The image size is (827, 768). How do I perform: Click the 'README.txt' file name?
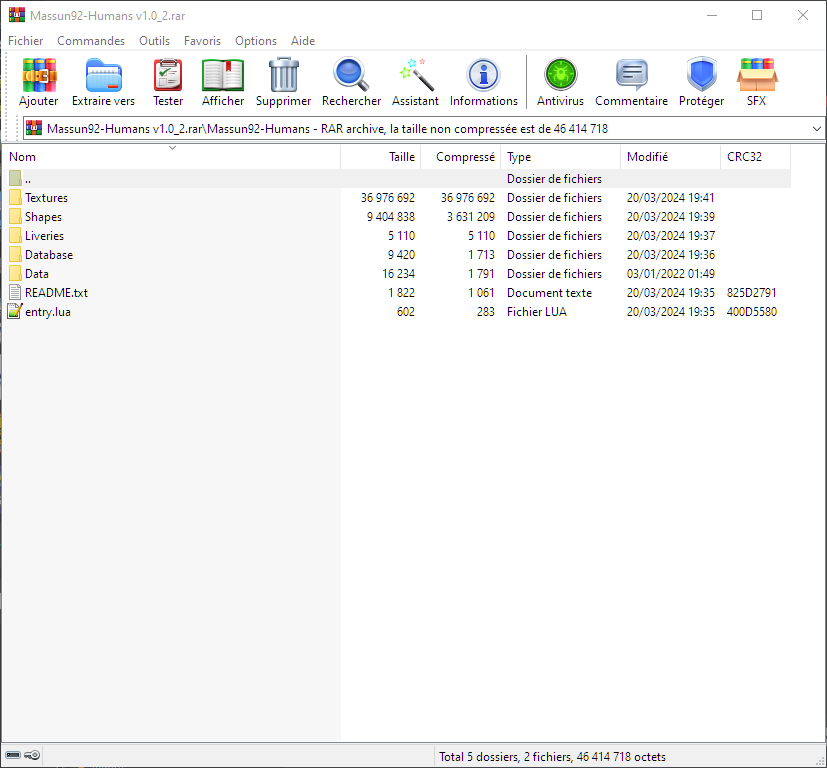(x=56, y=293)
